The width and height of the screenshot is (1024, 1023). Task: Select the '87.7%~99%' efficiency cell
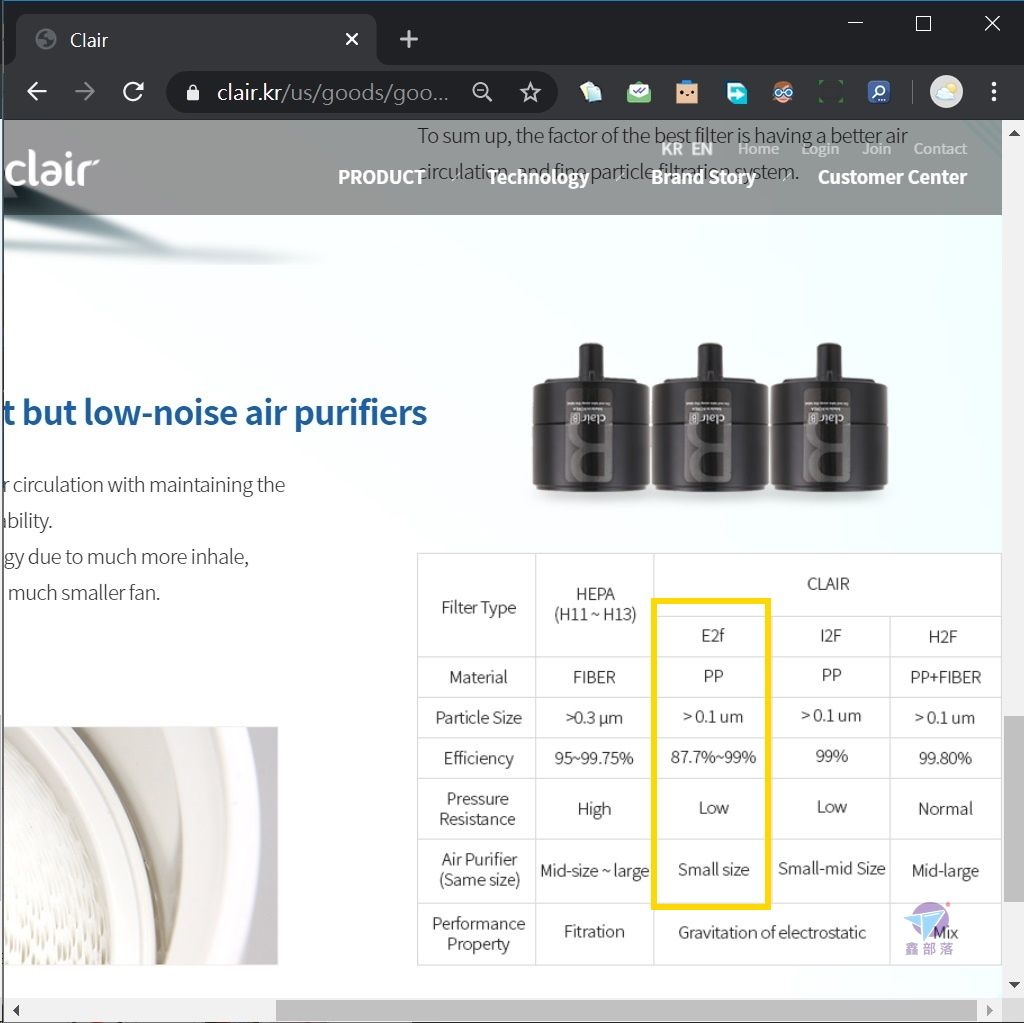(x=712, y=758)
